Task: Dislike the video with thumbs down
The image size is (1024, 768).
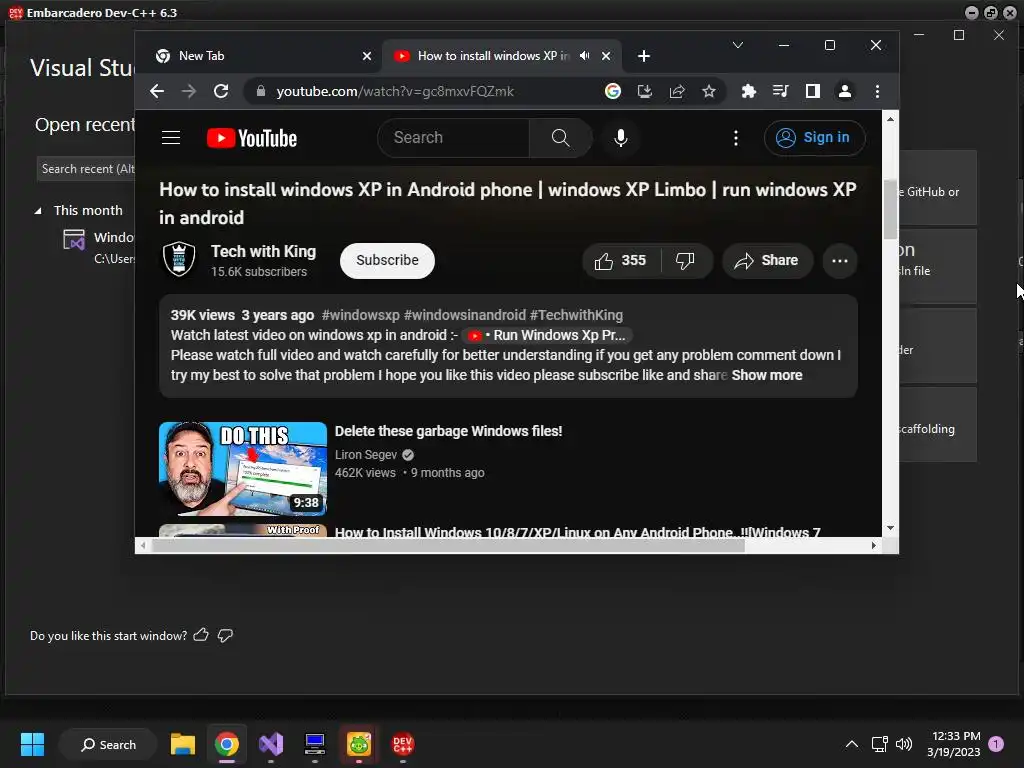Action: [x=685, y=261]
